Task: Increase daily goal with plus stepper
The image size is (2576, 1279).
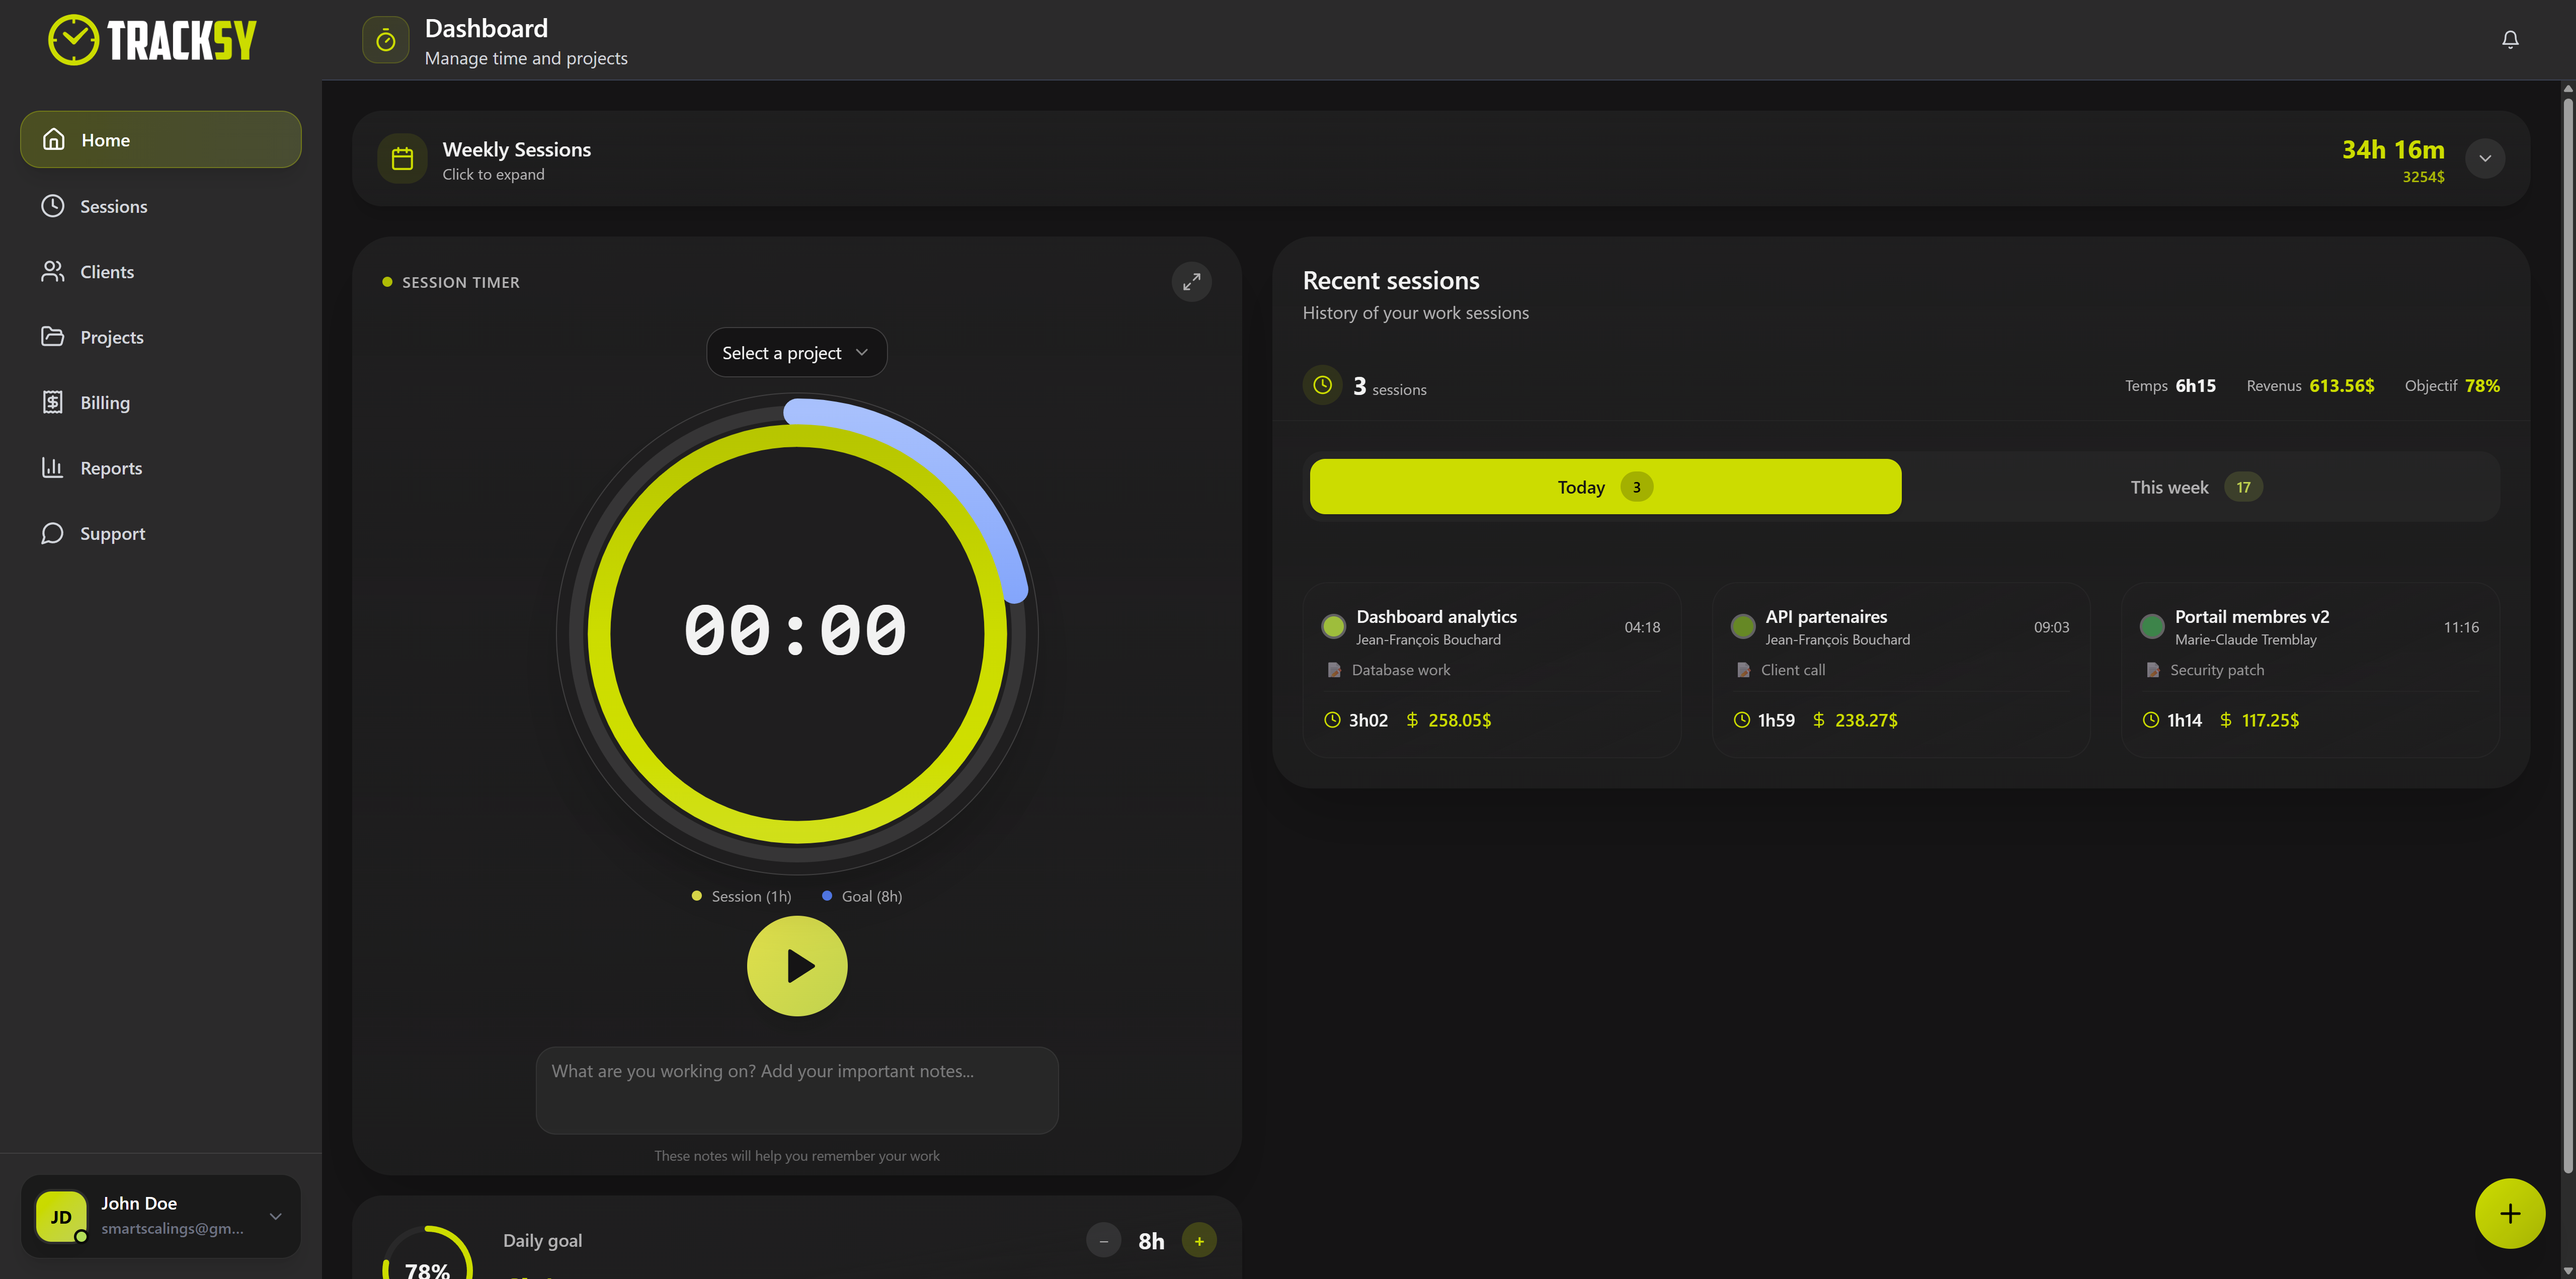Action: 1199,1241
